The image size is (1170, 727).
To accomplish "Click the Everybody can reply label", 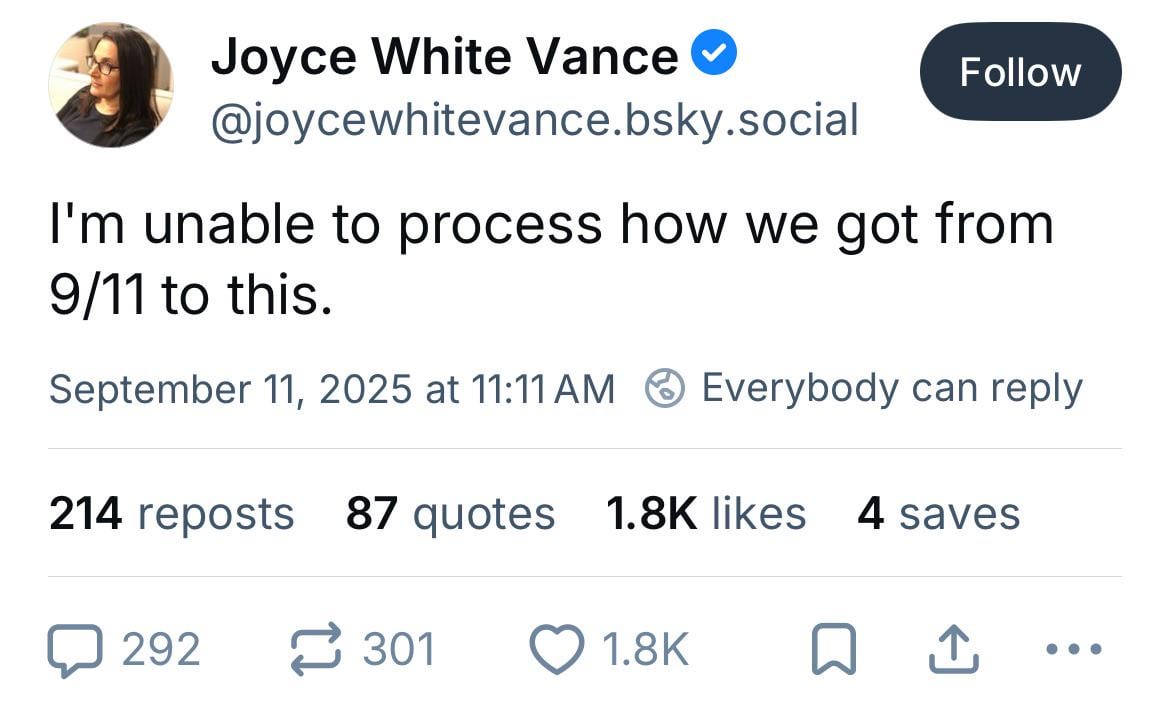I will coord(892,389).
